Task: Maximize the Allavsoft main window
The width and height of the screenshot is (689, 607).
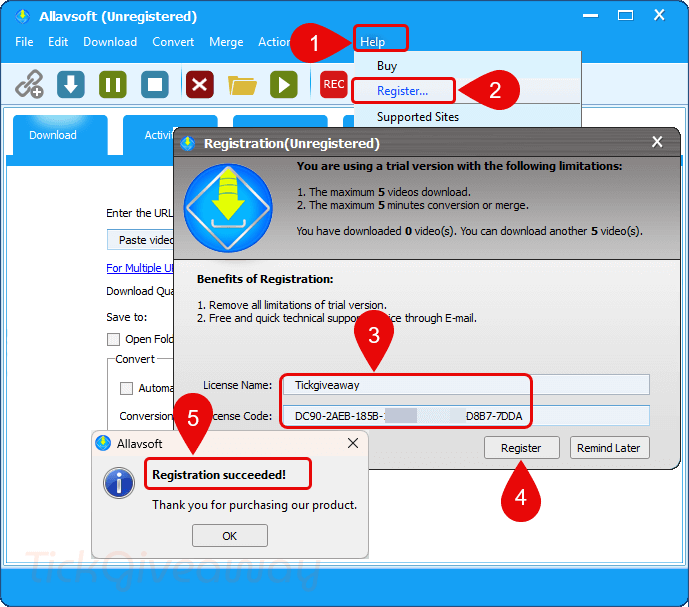Action: pos(625,16)
